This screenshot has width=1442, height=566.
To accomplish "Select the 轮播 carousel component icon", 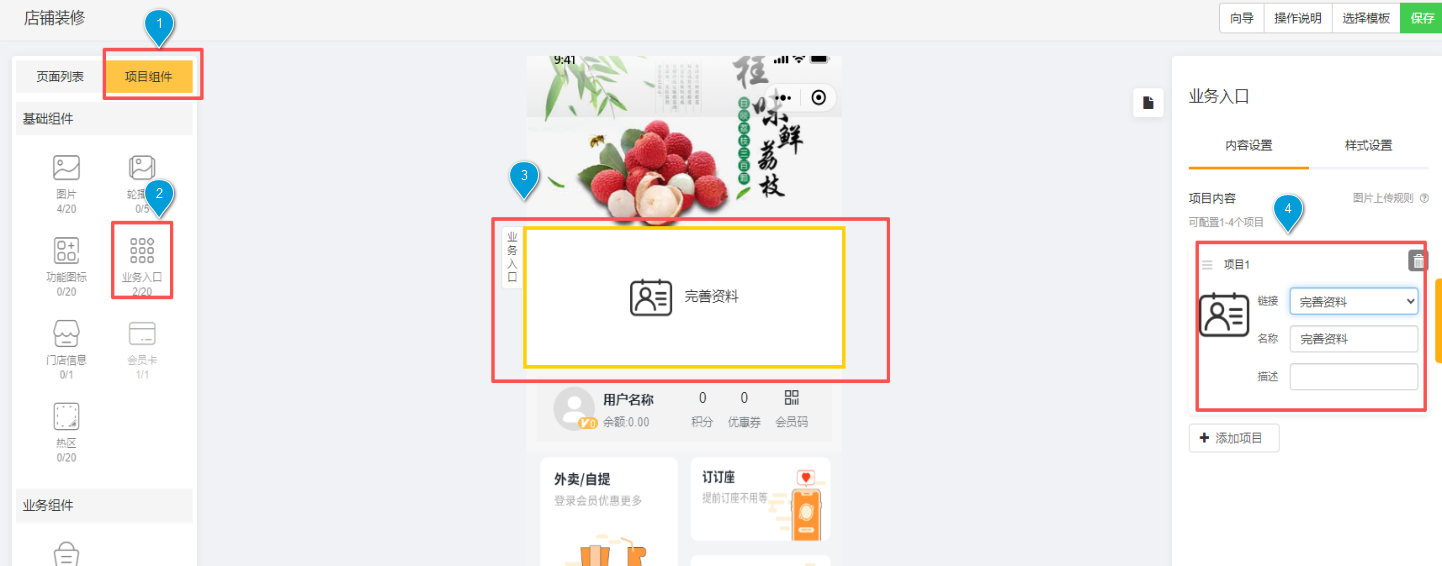I will (142, 167).
